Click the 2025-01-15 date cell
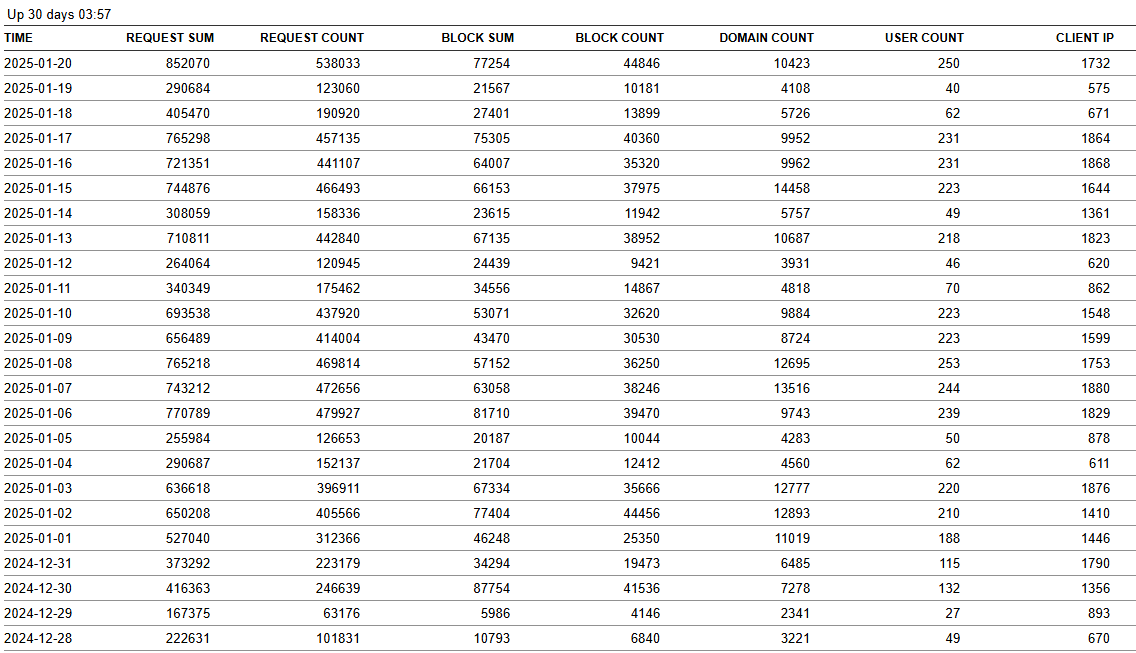Screen dimensions: 1136x653 pyautogui.click(x=38, y=188)
